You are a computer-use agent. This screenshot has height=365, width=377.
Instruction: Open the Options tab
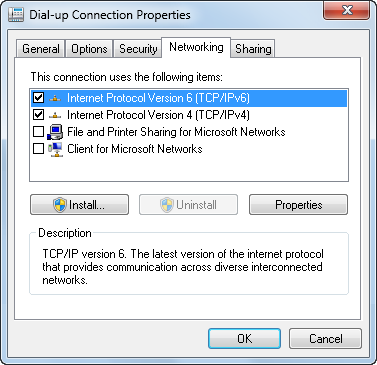click(x=89, y=49)
